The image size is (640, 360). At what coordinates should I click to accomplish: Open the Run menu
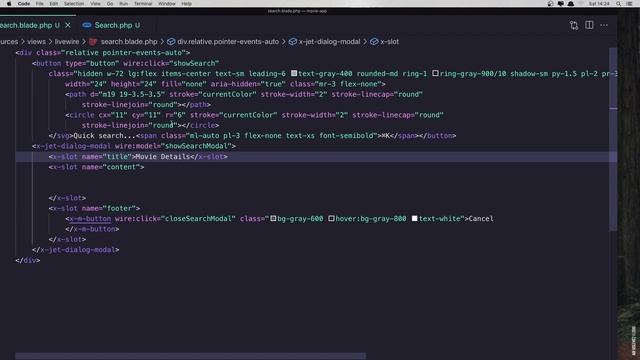[123, 4]
